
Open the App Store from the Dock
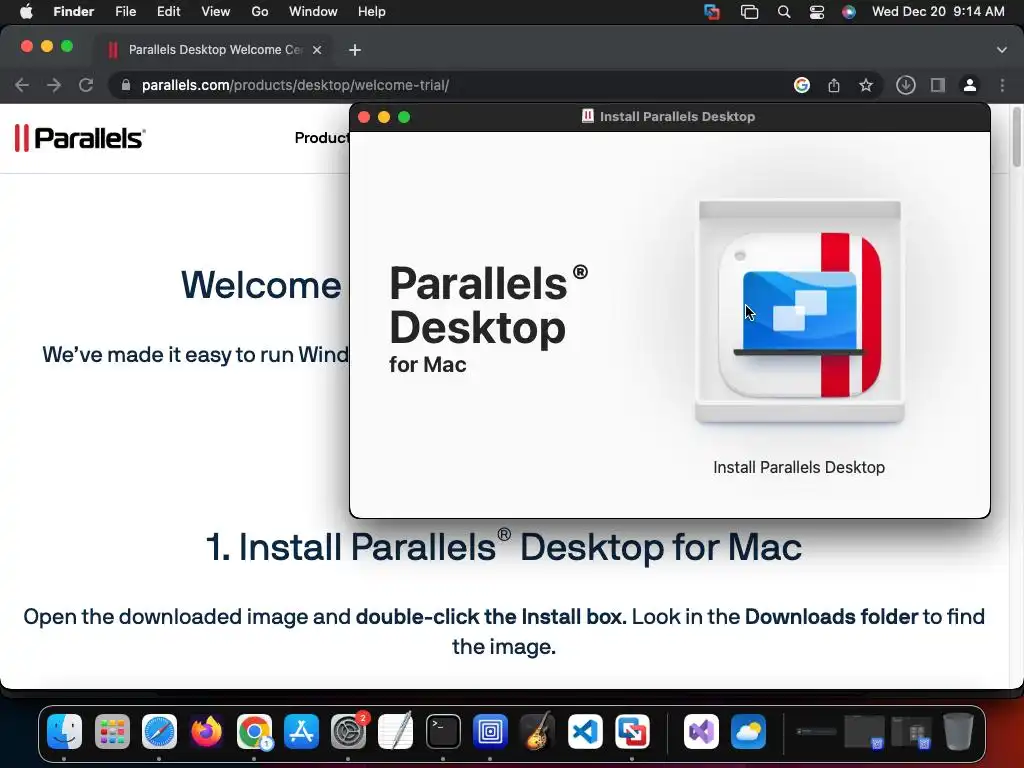click(301, 731)
